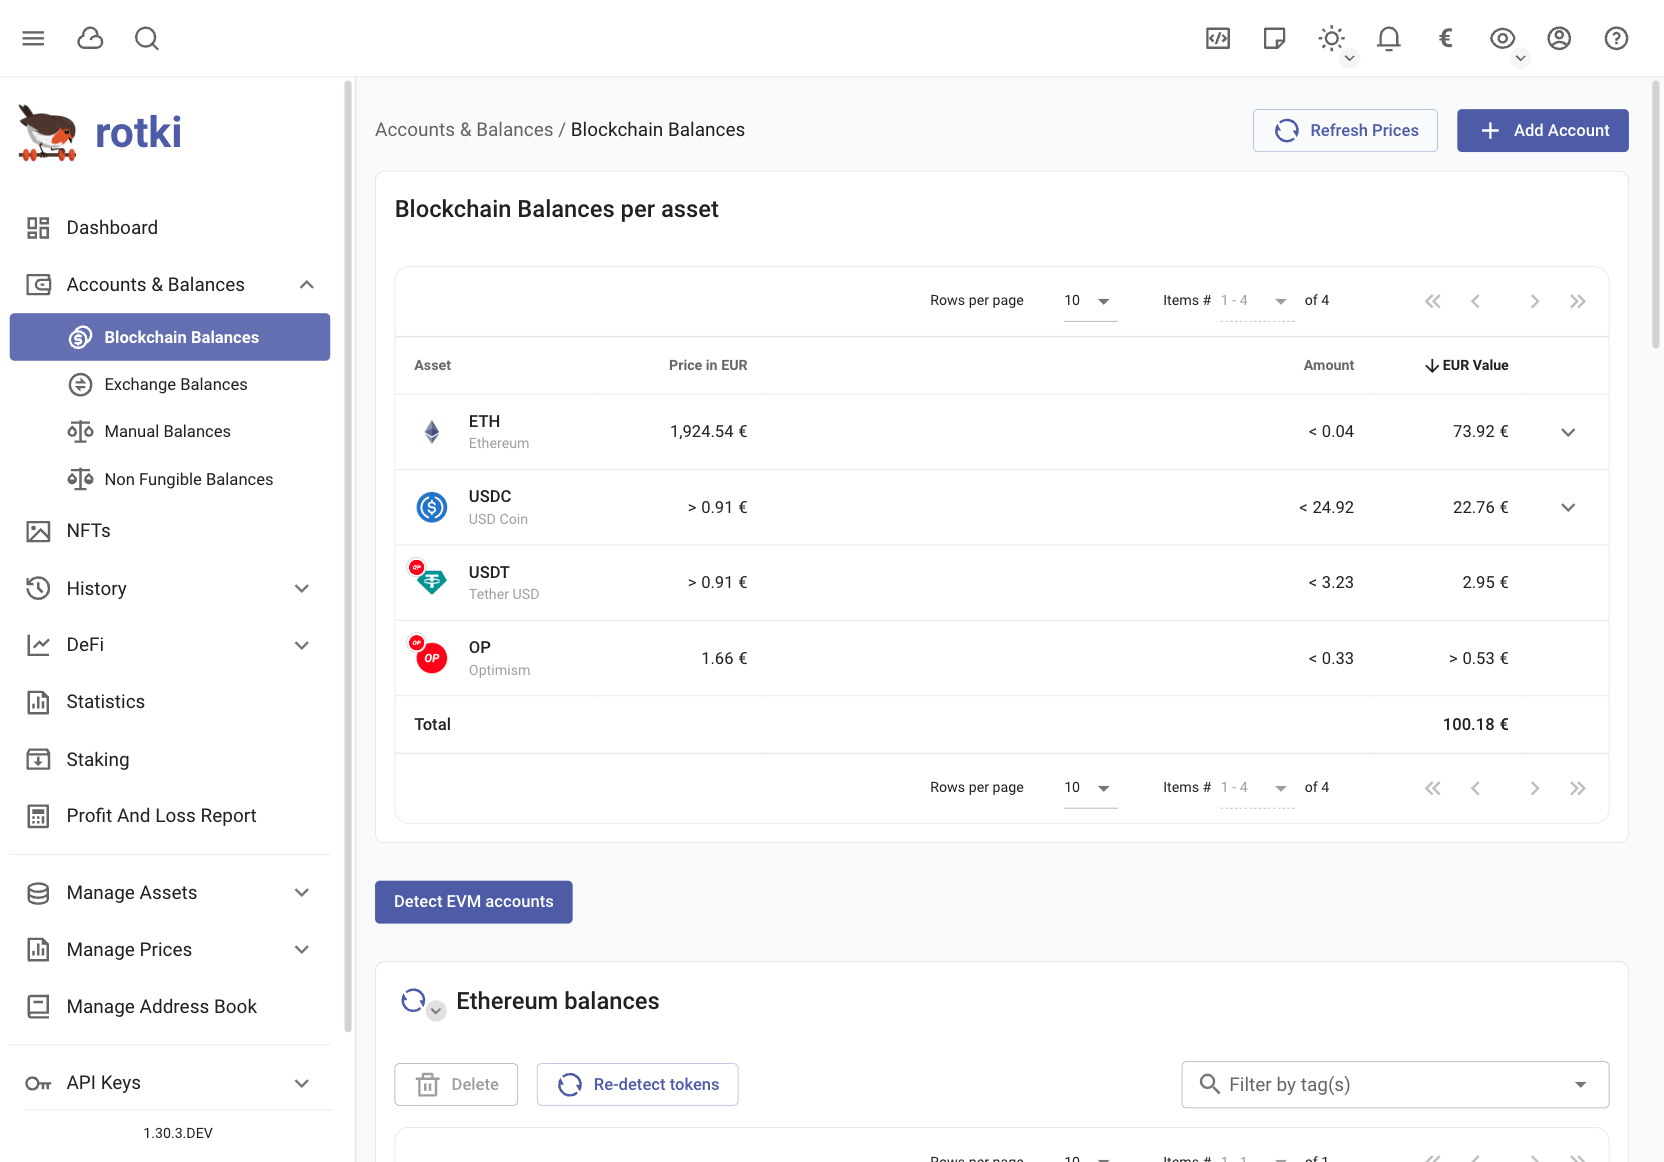Image resolution: width=1664 pixels, height=1162 pixels.
Task: Expand the USDC row details
Action: (1568, 507)
